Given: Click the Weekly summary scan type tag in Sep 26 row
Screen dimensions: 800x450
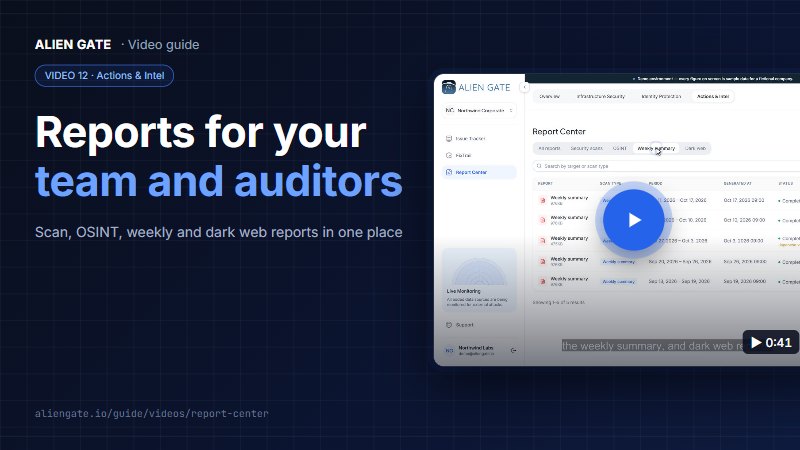Looking at the screenshot, I should tap(618, 262).
